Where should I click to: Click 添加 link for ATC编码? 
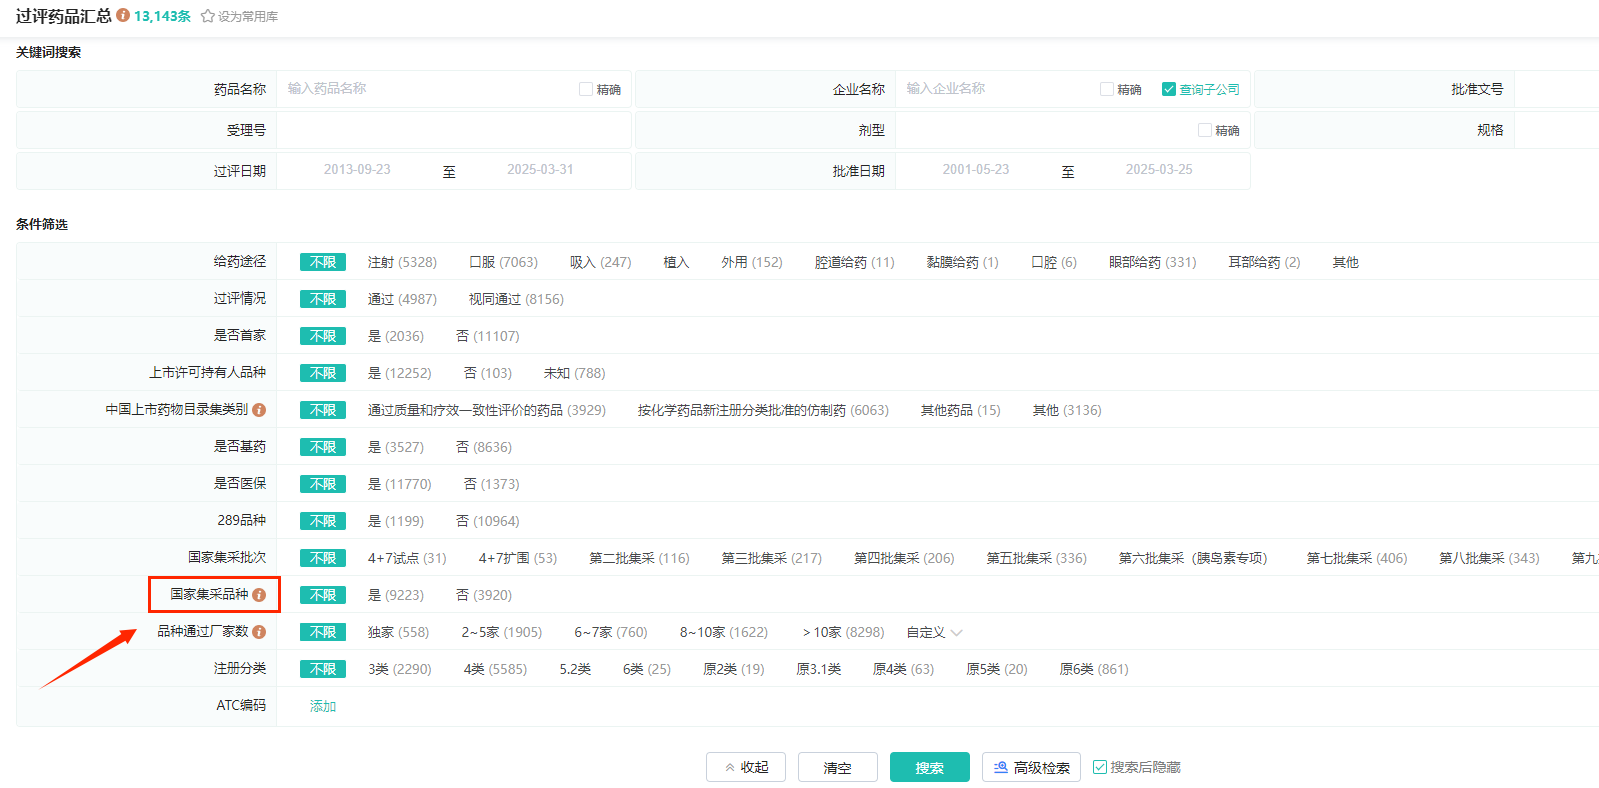click(x=322, y=706)
